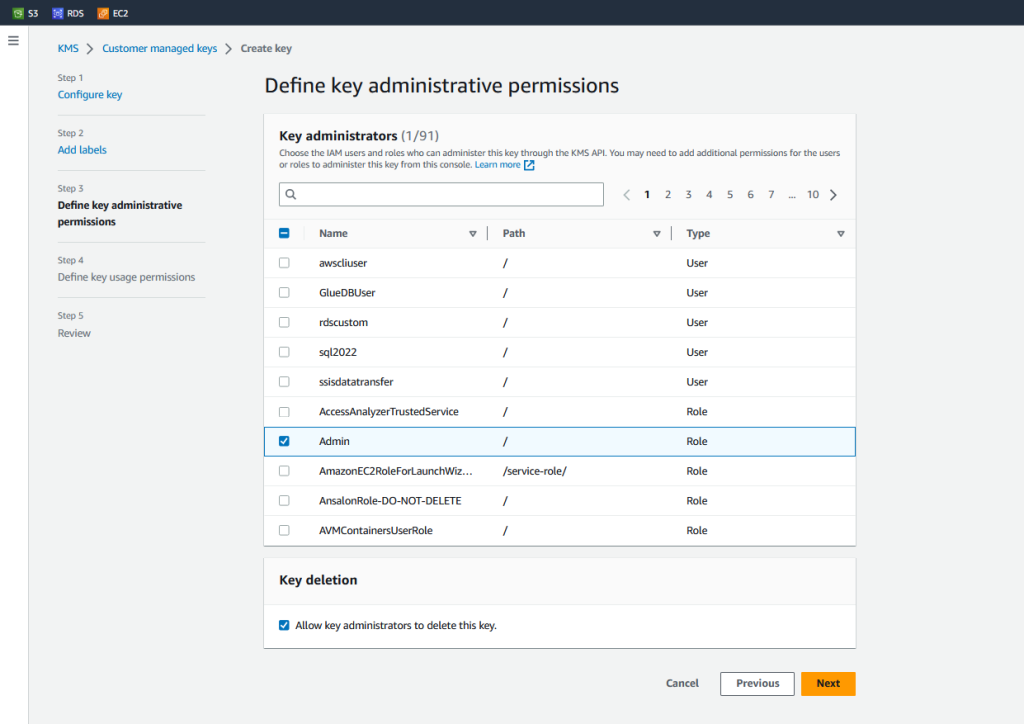Viewport: 1024px width, 724px height.
Task: Click the sql2022 name cell
Action: tap(338, 352)
